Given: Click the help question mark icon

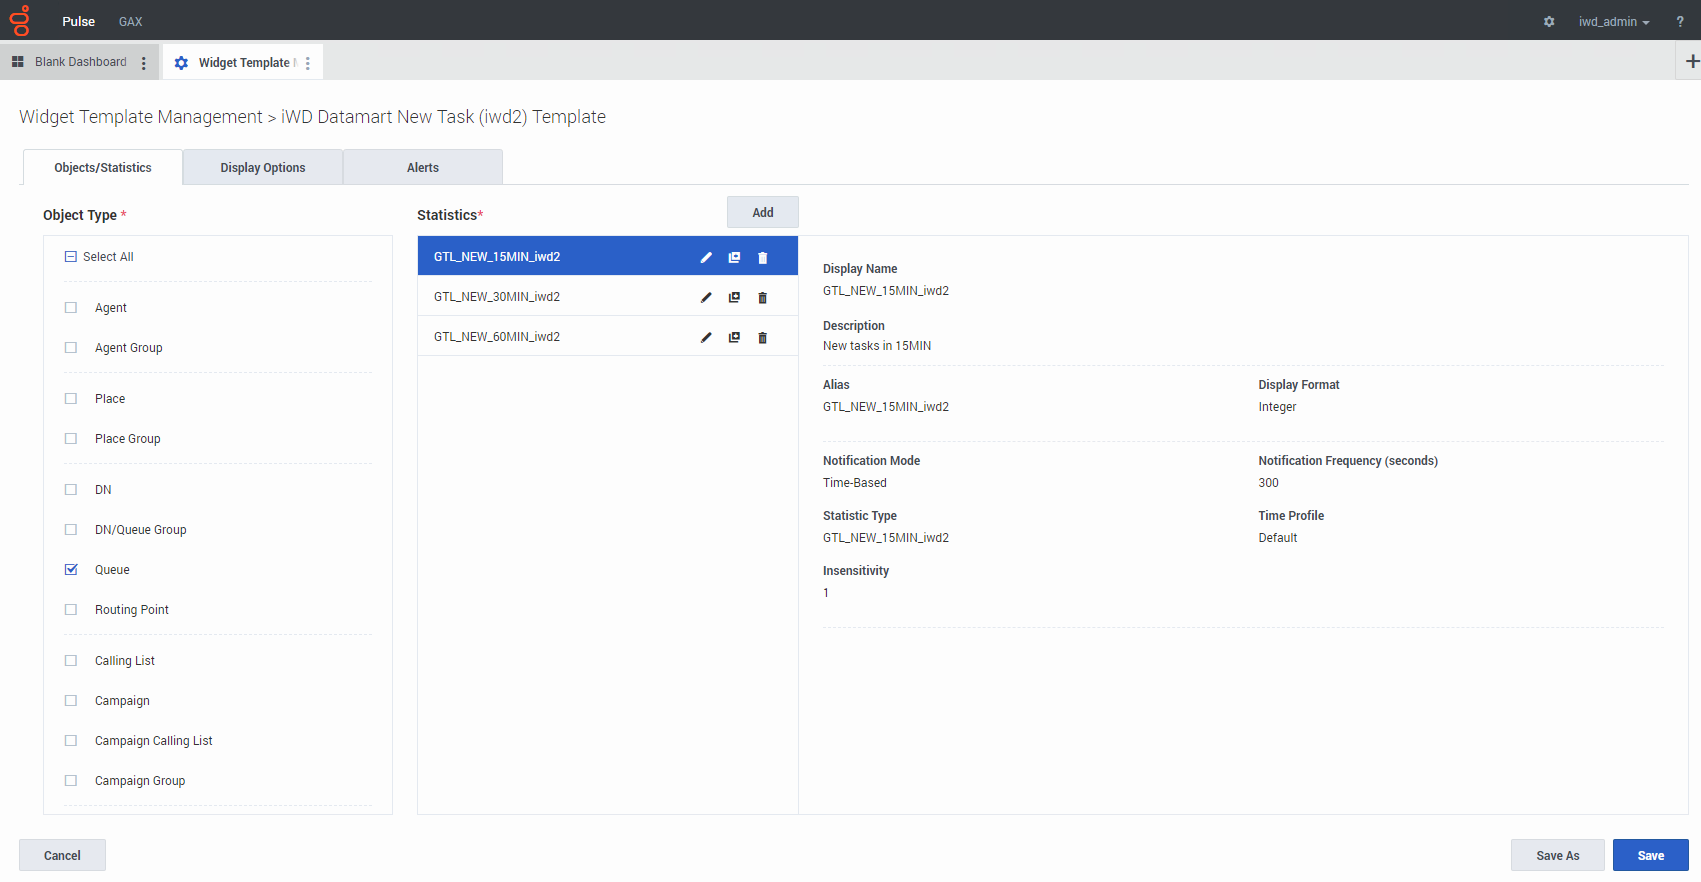Looking at the screenshot, I should click(x=1680, y=21).
